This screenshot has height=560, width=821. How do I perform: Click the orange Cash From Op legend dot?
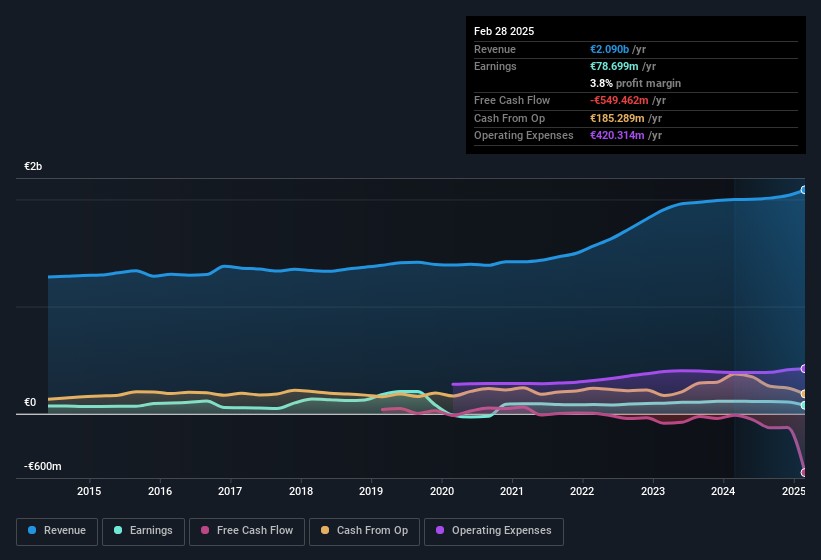click(326, 531)
